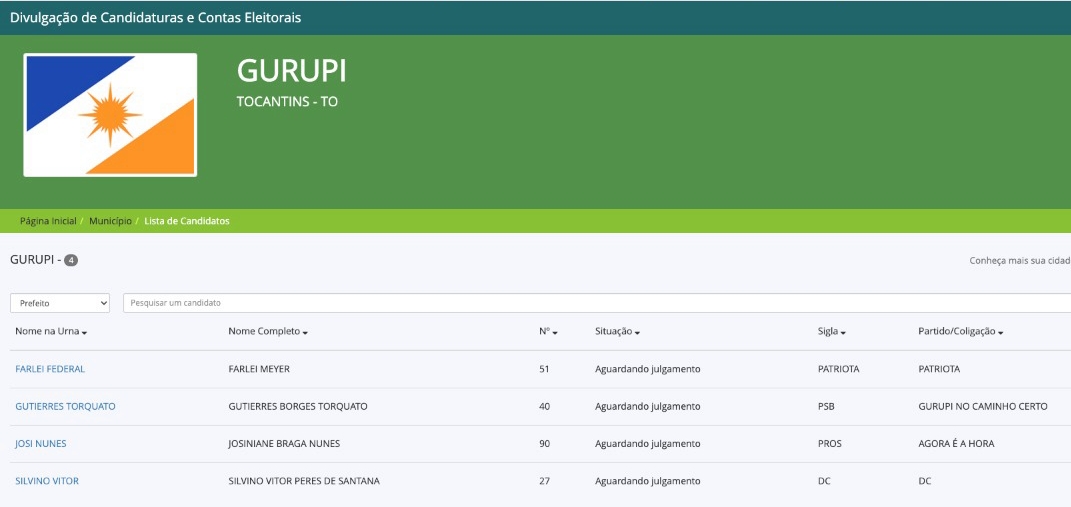Screen dimensions: 1071x507
Task: Click the candidate count badge showing 4
Action: [71, 260]
